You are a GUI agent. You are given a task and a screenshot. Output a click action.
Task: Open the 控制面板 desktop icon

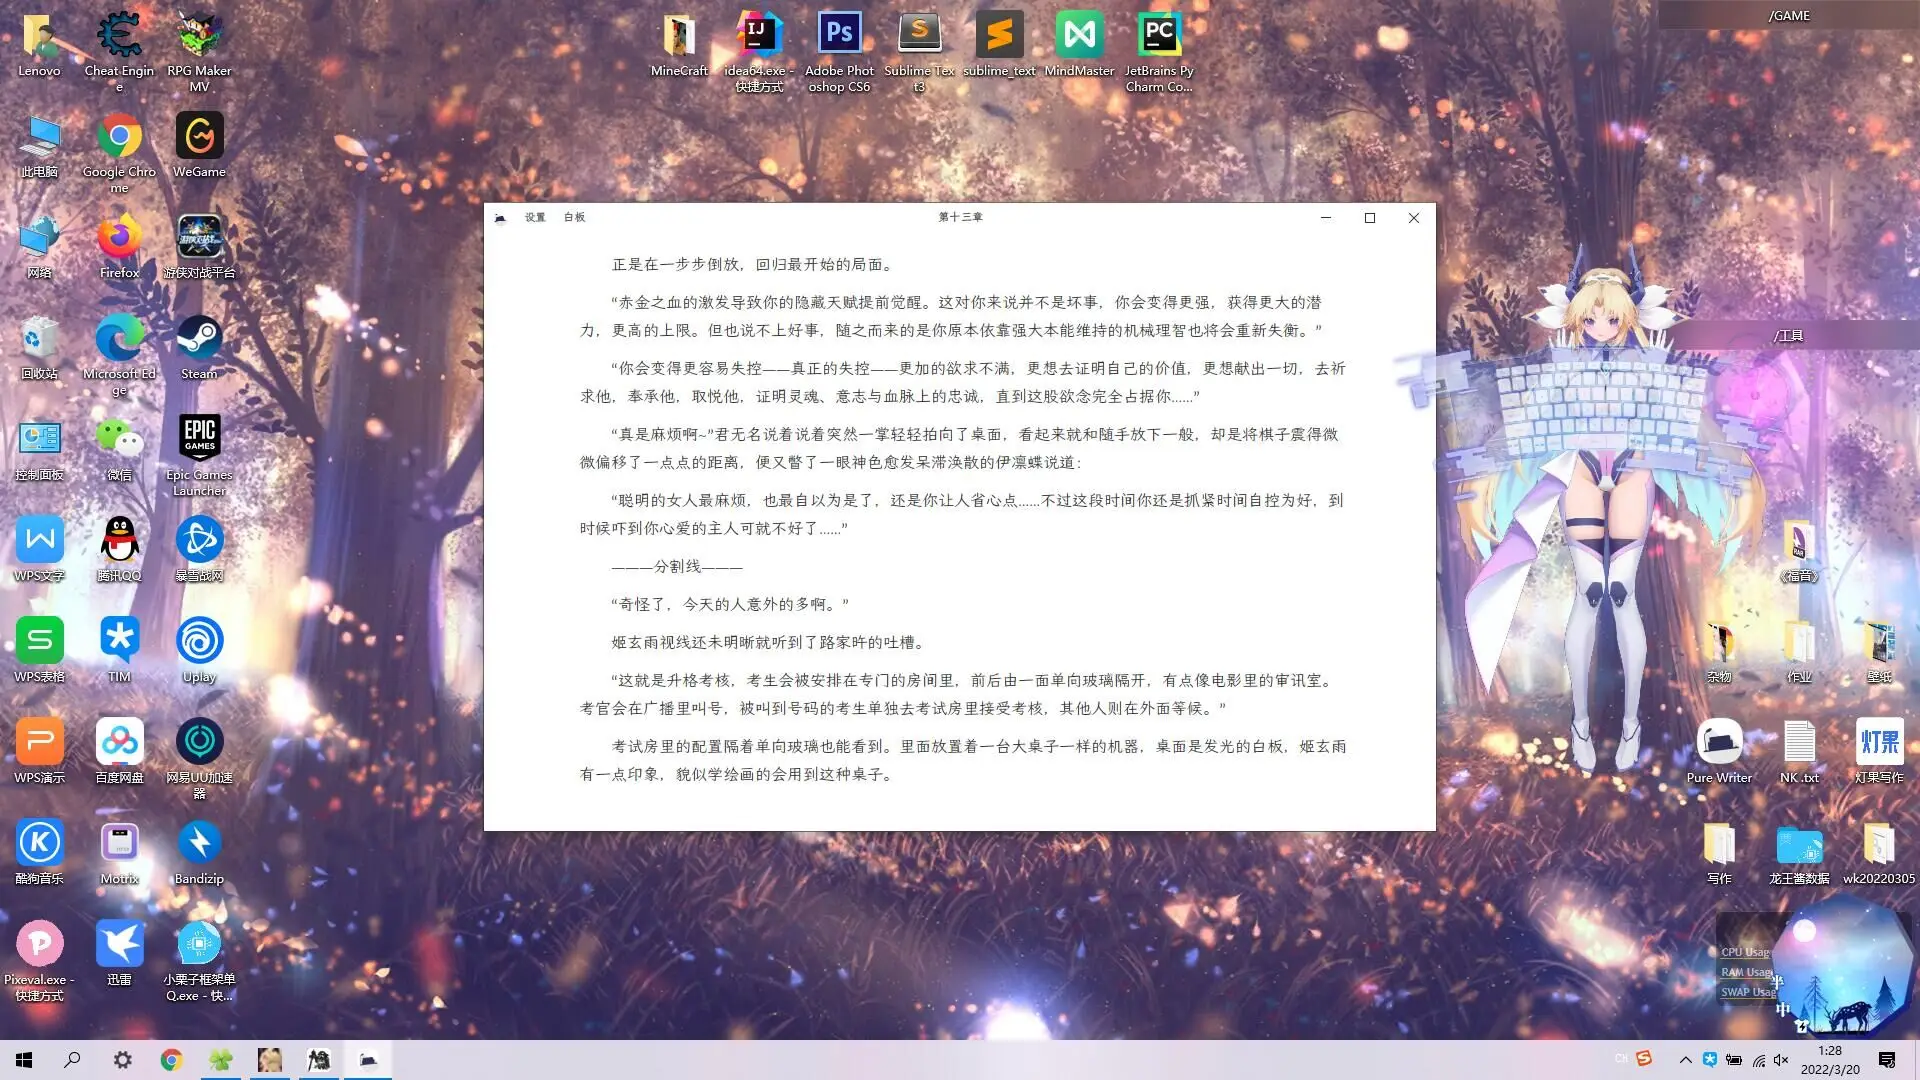(x=39, y=448)
